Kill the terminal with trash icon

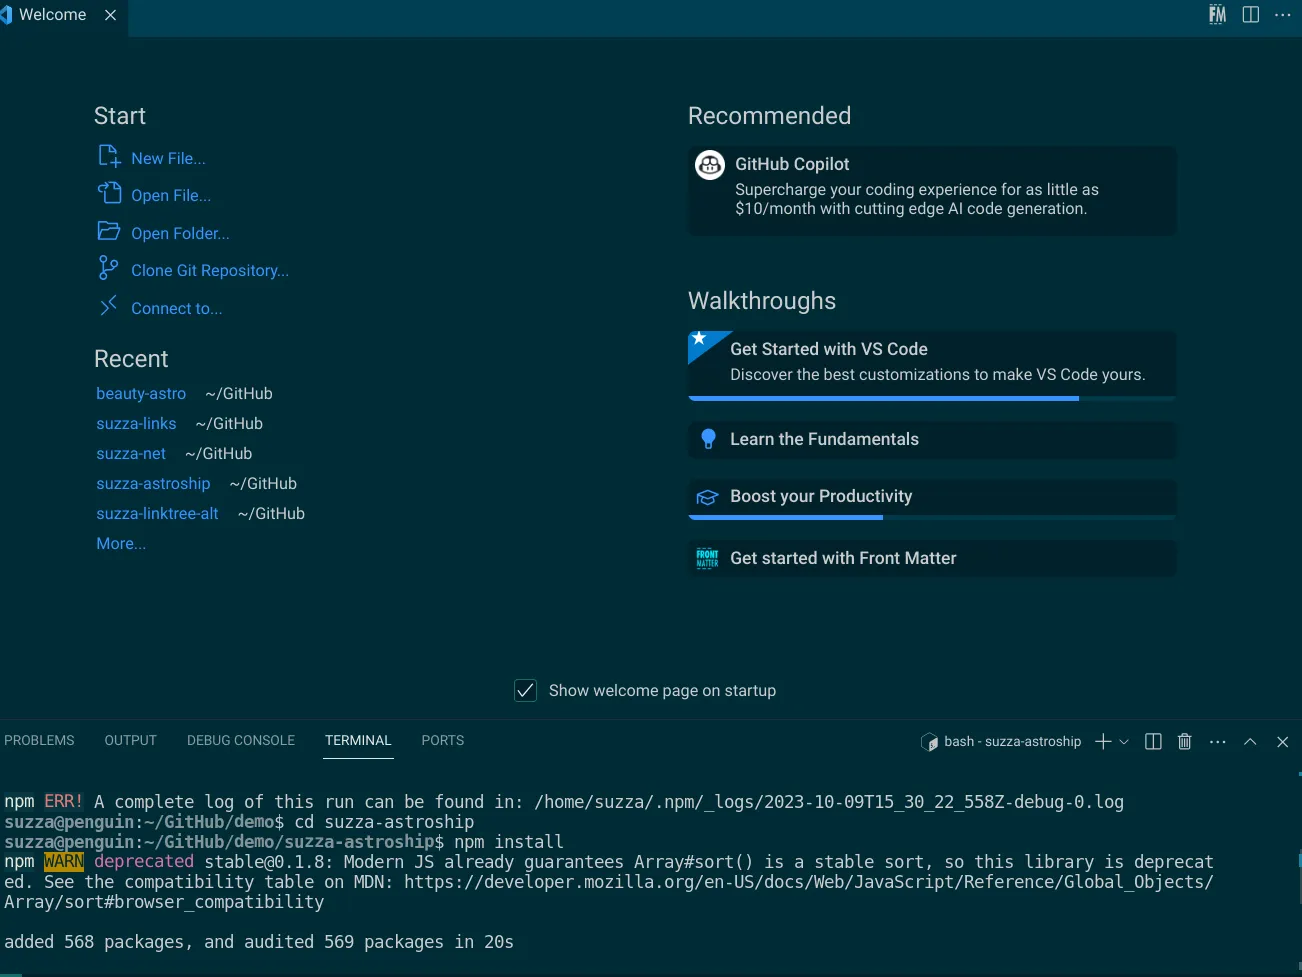tap(1185, 742)
